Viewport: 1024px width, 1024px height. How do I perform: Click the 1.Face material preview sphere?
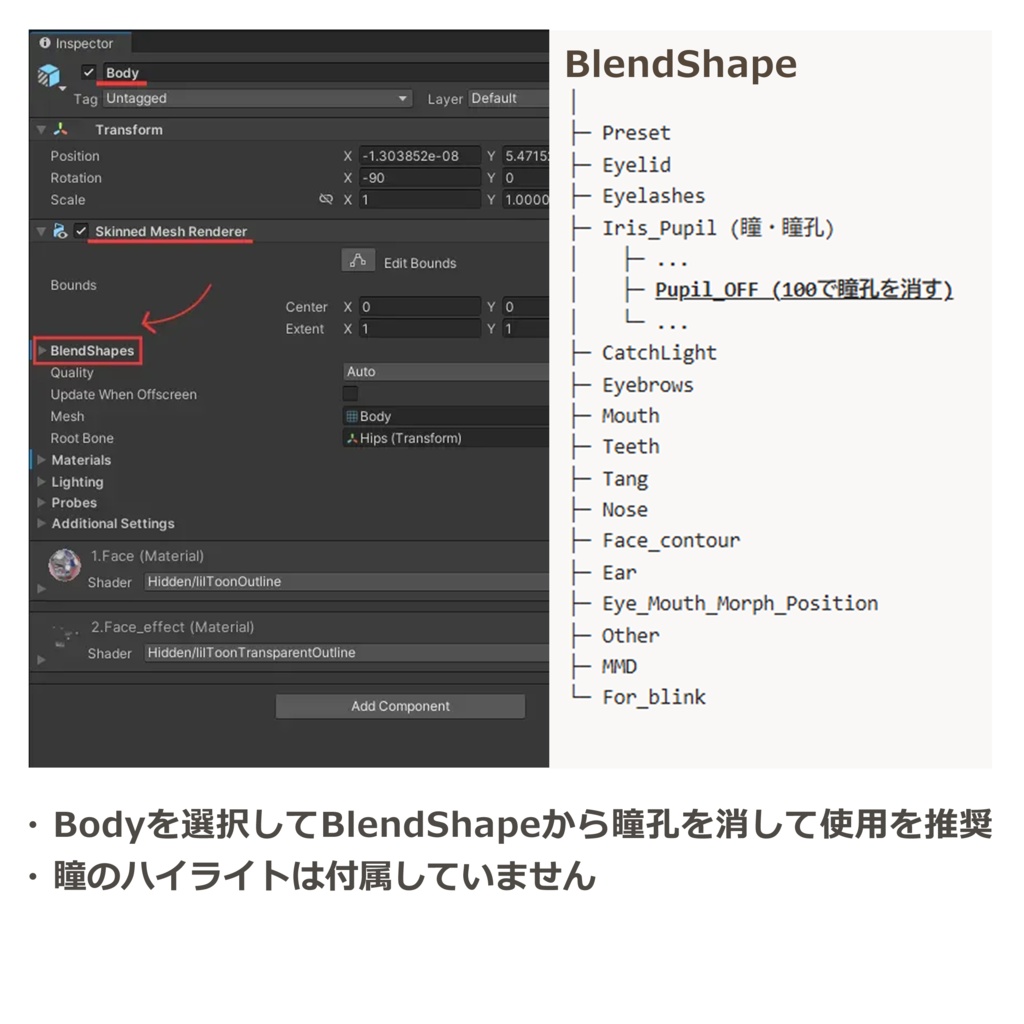point(65,565)
